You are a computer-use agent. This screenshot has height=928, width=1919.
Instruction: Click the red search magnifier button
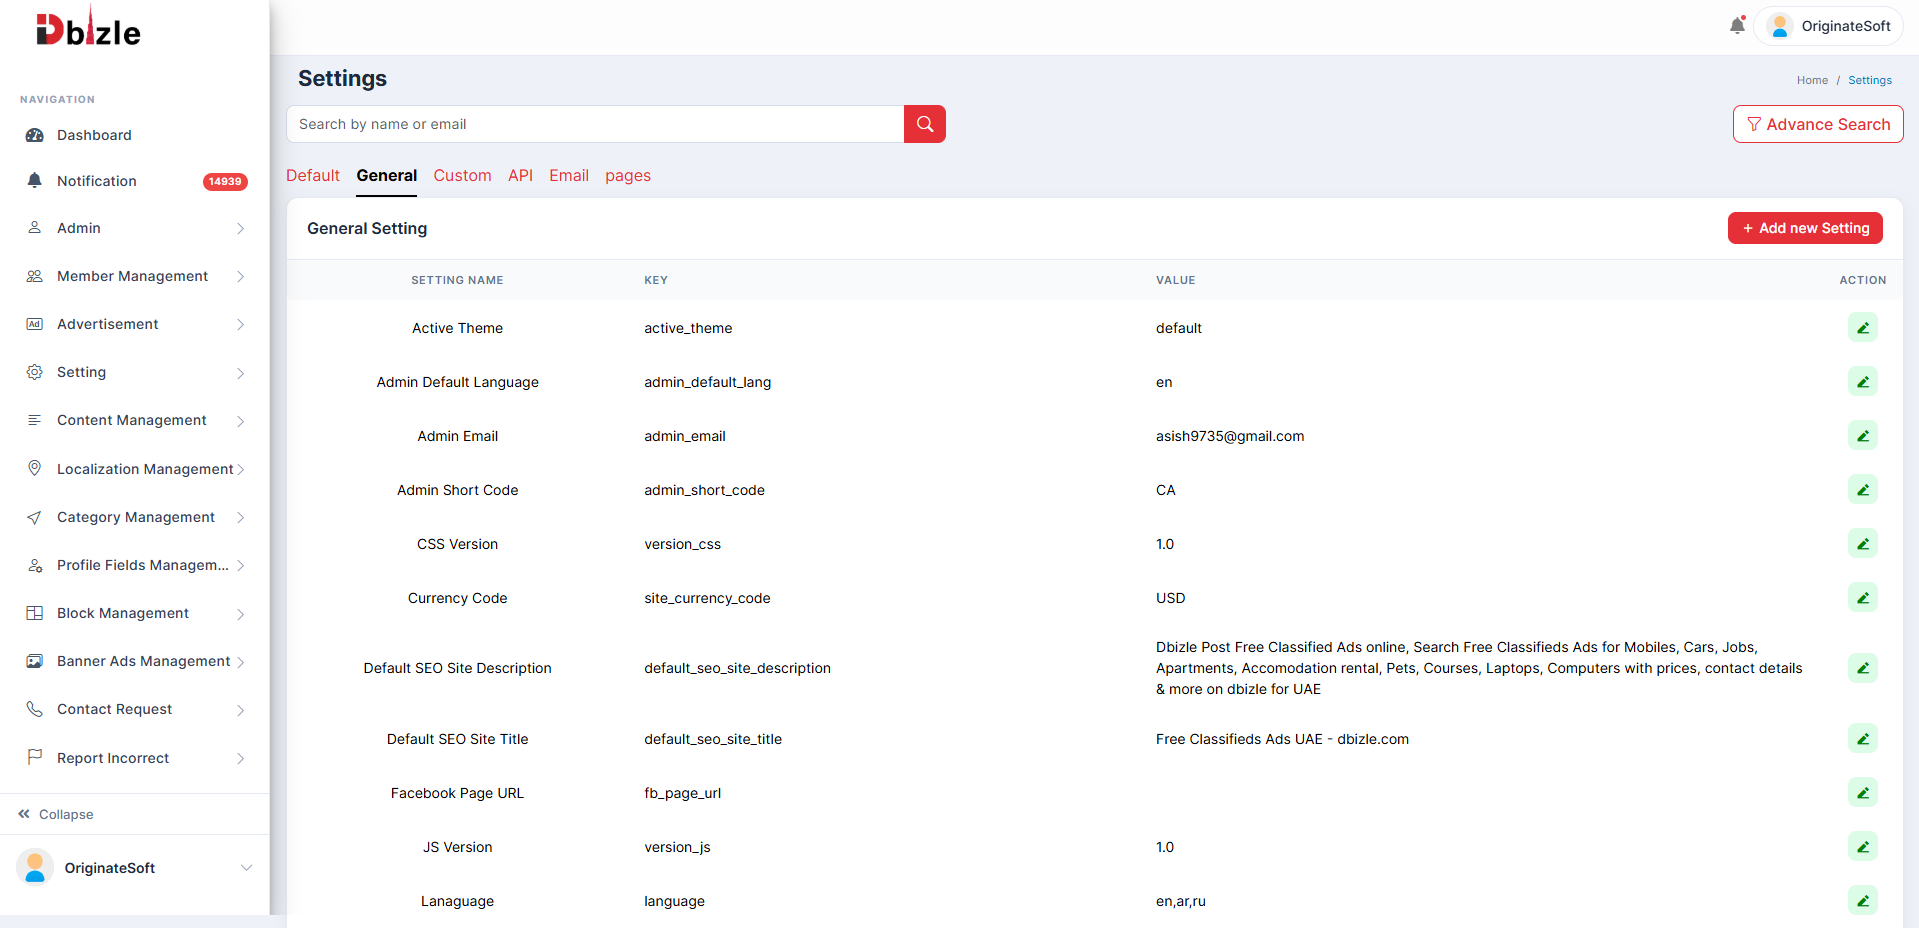[924, 124]
